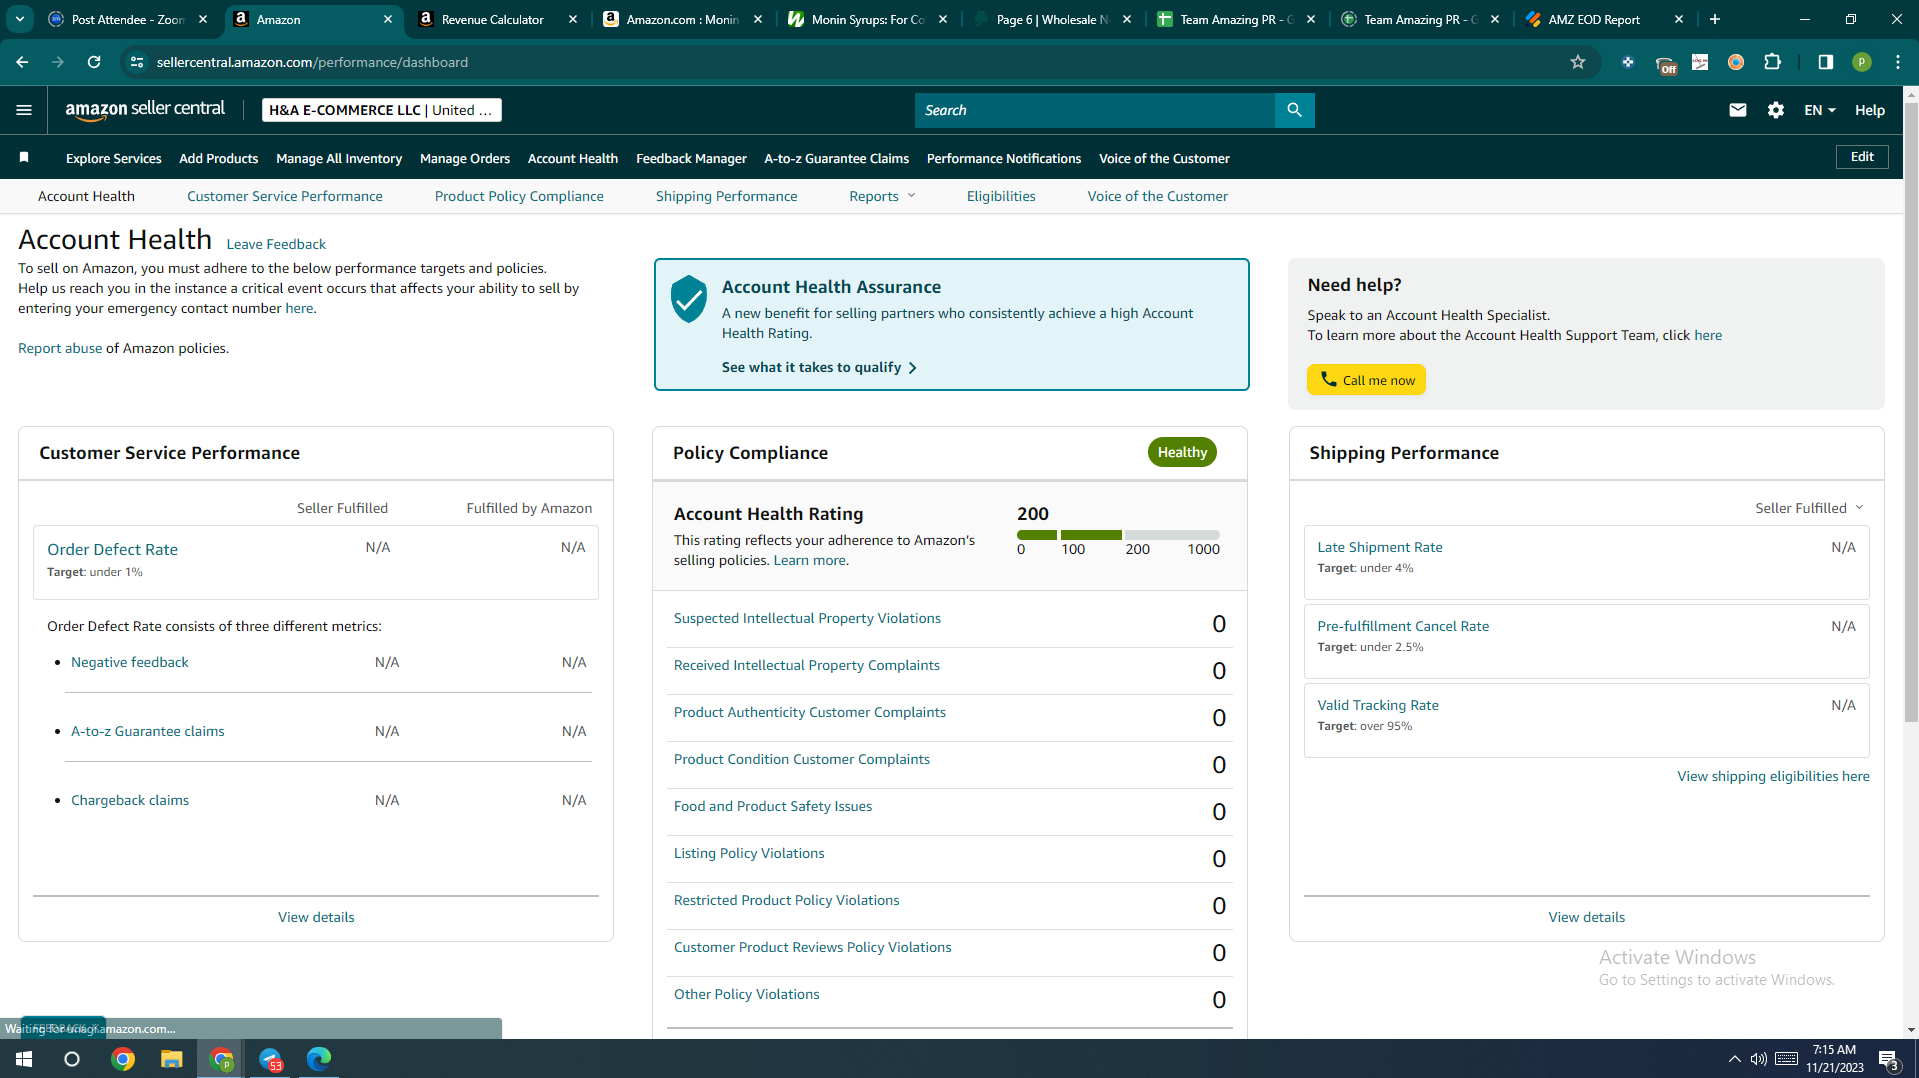The height and width of the screenshot is (1078, 1919).
Task: Open Chrome extensions puzzle icon
Action: pyautogui.click(x=1772, y=62)
